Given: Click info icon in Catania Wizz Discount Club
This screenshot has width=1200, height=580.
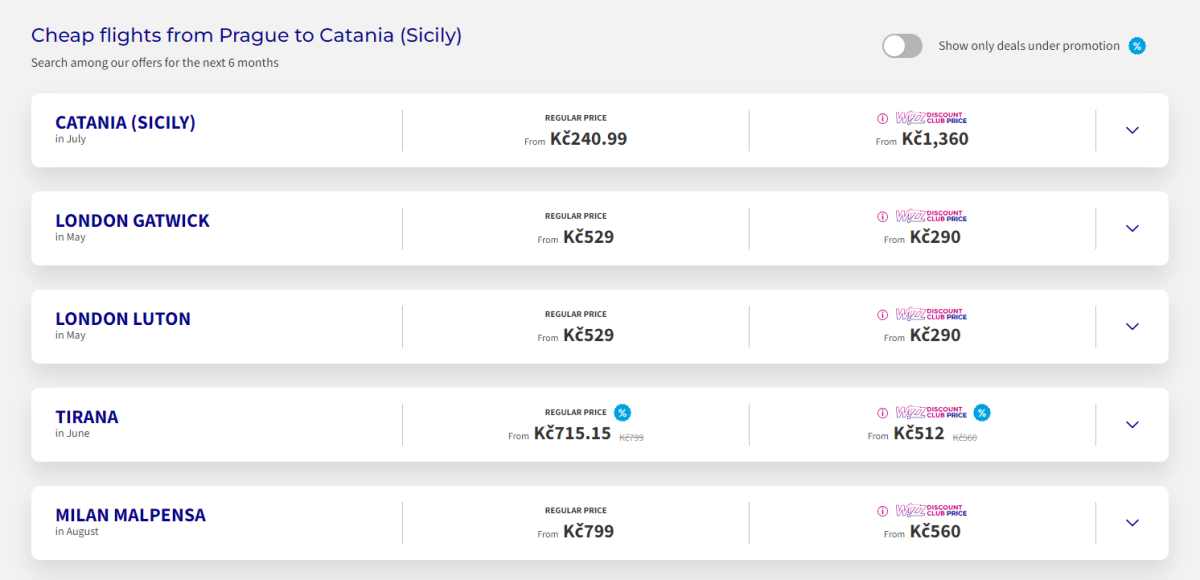Looking at the screenshot, I should [x=882, y=118].
